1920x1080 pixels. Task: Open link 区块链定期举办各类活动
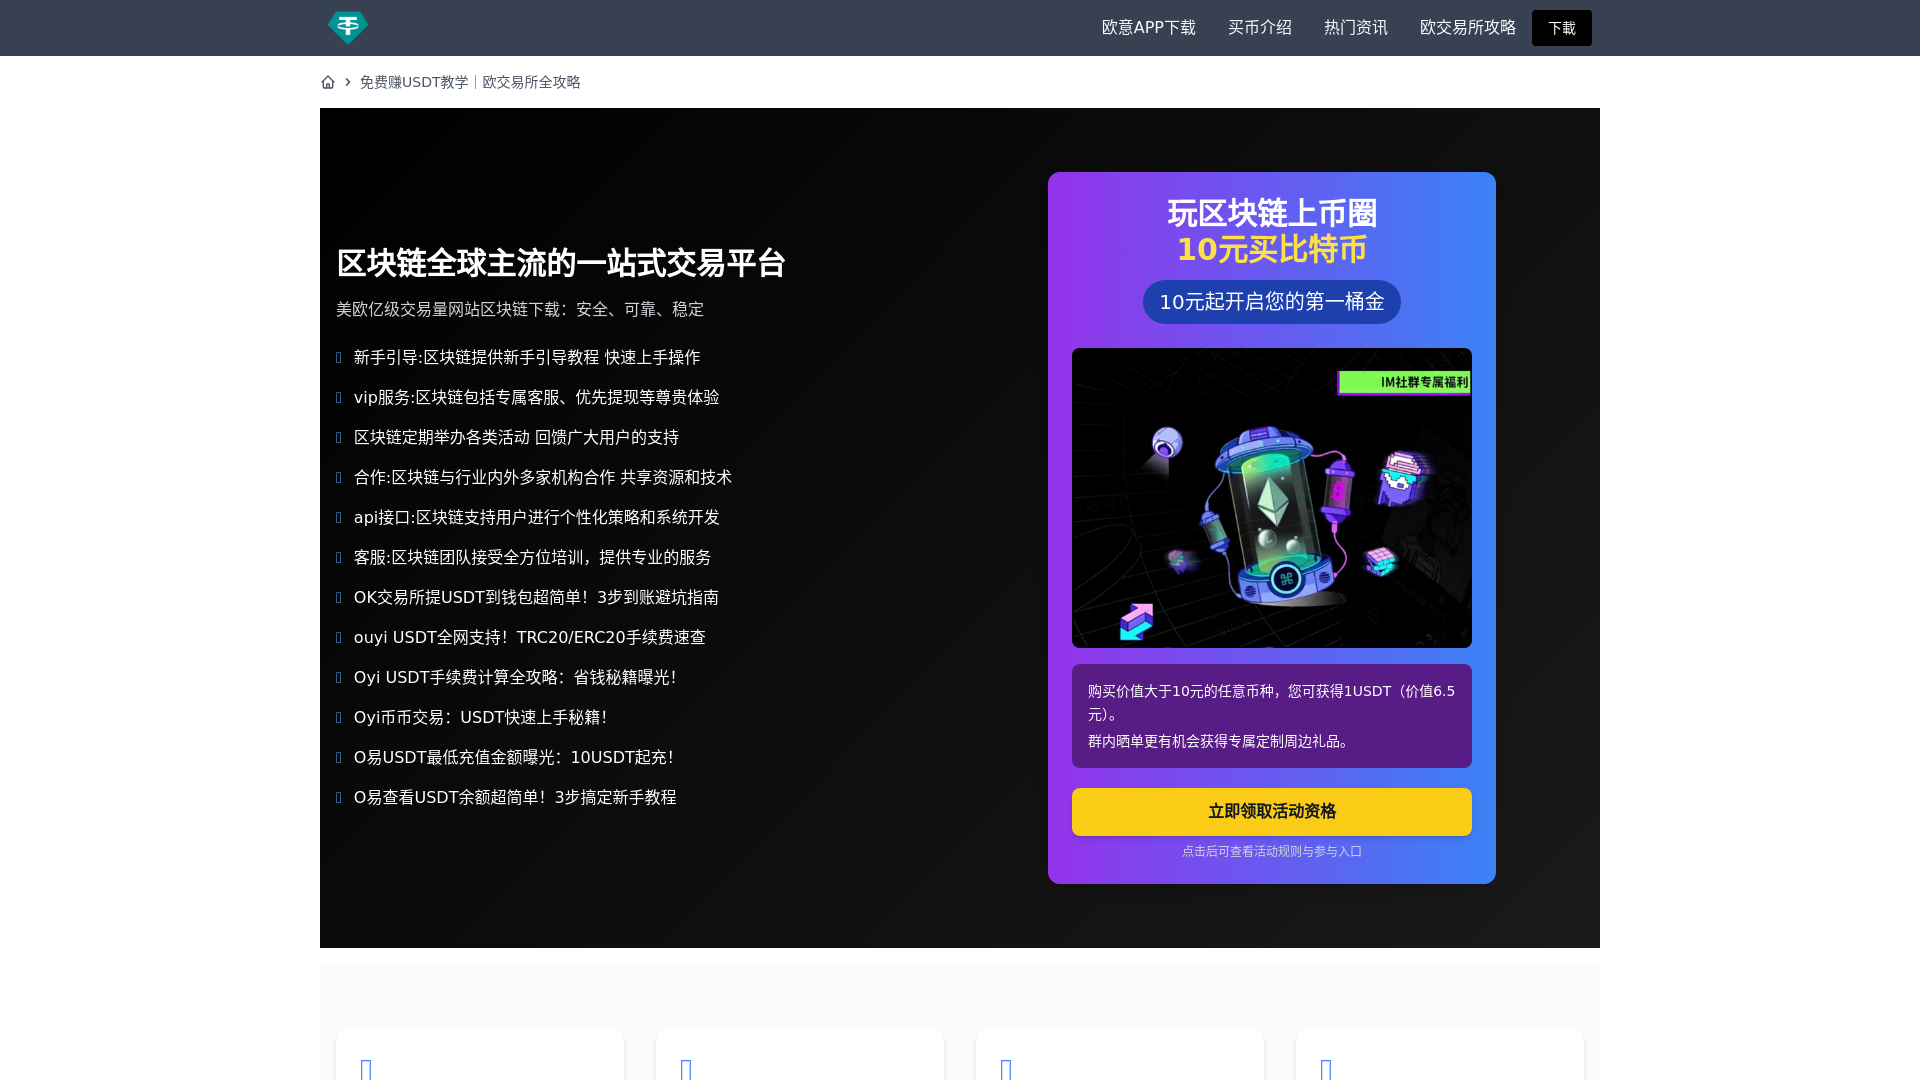[516, 438]
